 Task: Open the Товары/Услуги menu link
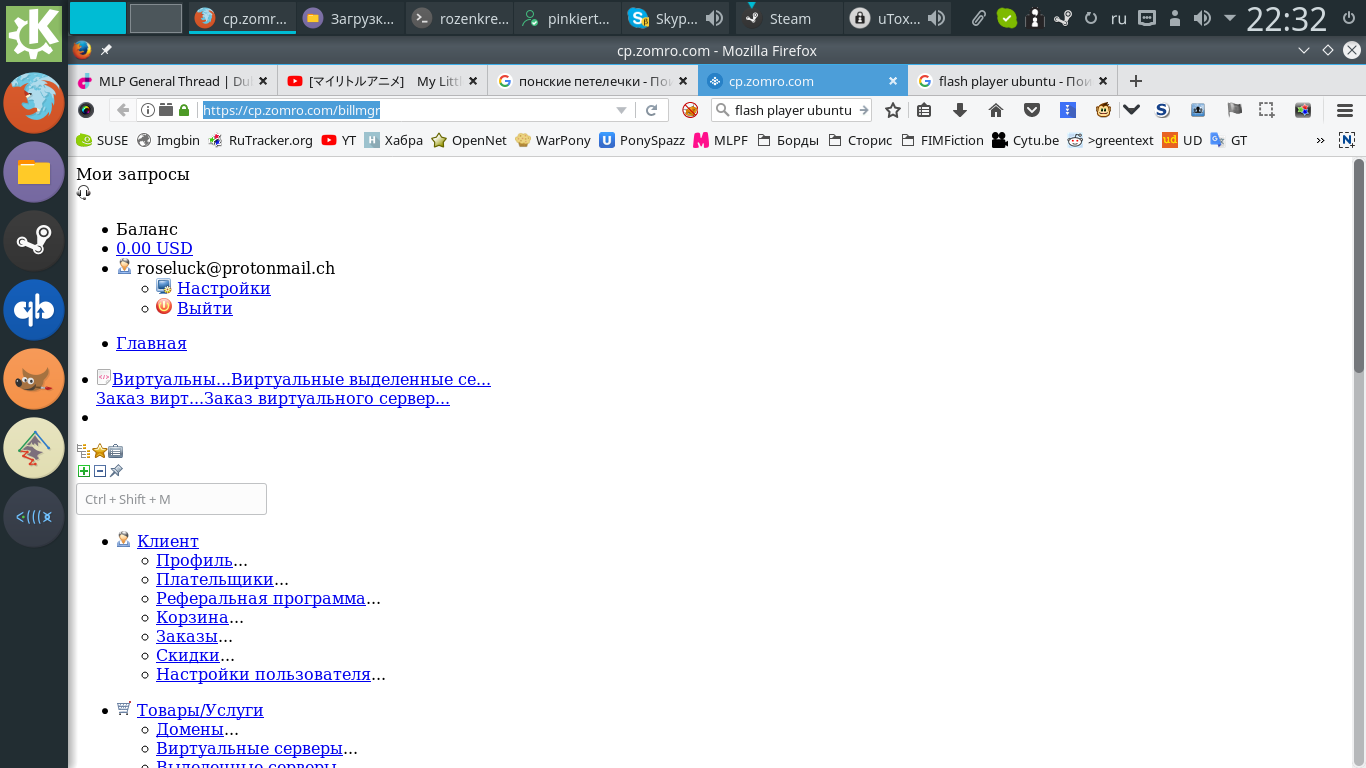click(x=200, y=710)
